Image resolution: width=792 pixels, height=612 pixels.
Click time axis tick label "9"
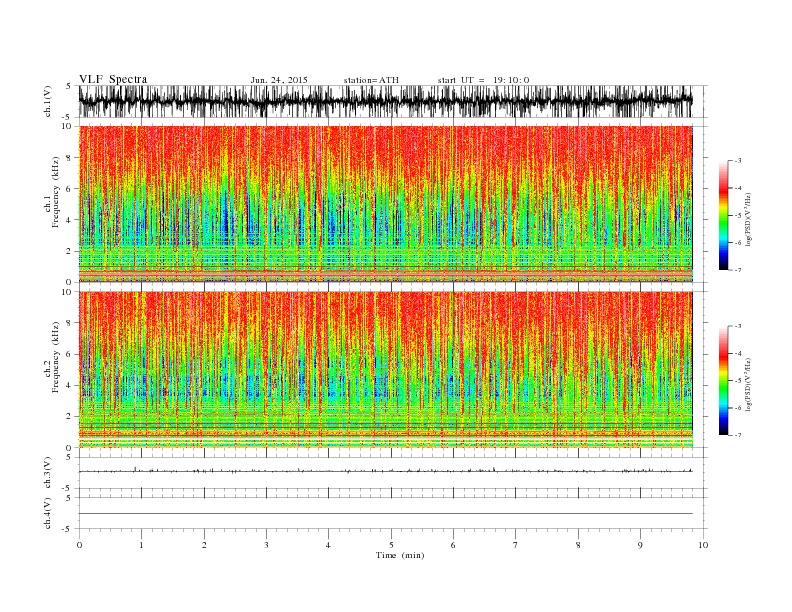coord(640,545)
